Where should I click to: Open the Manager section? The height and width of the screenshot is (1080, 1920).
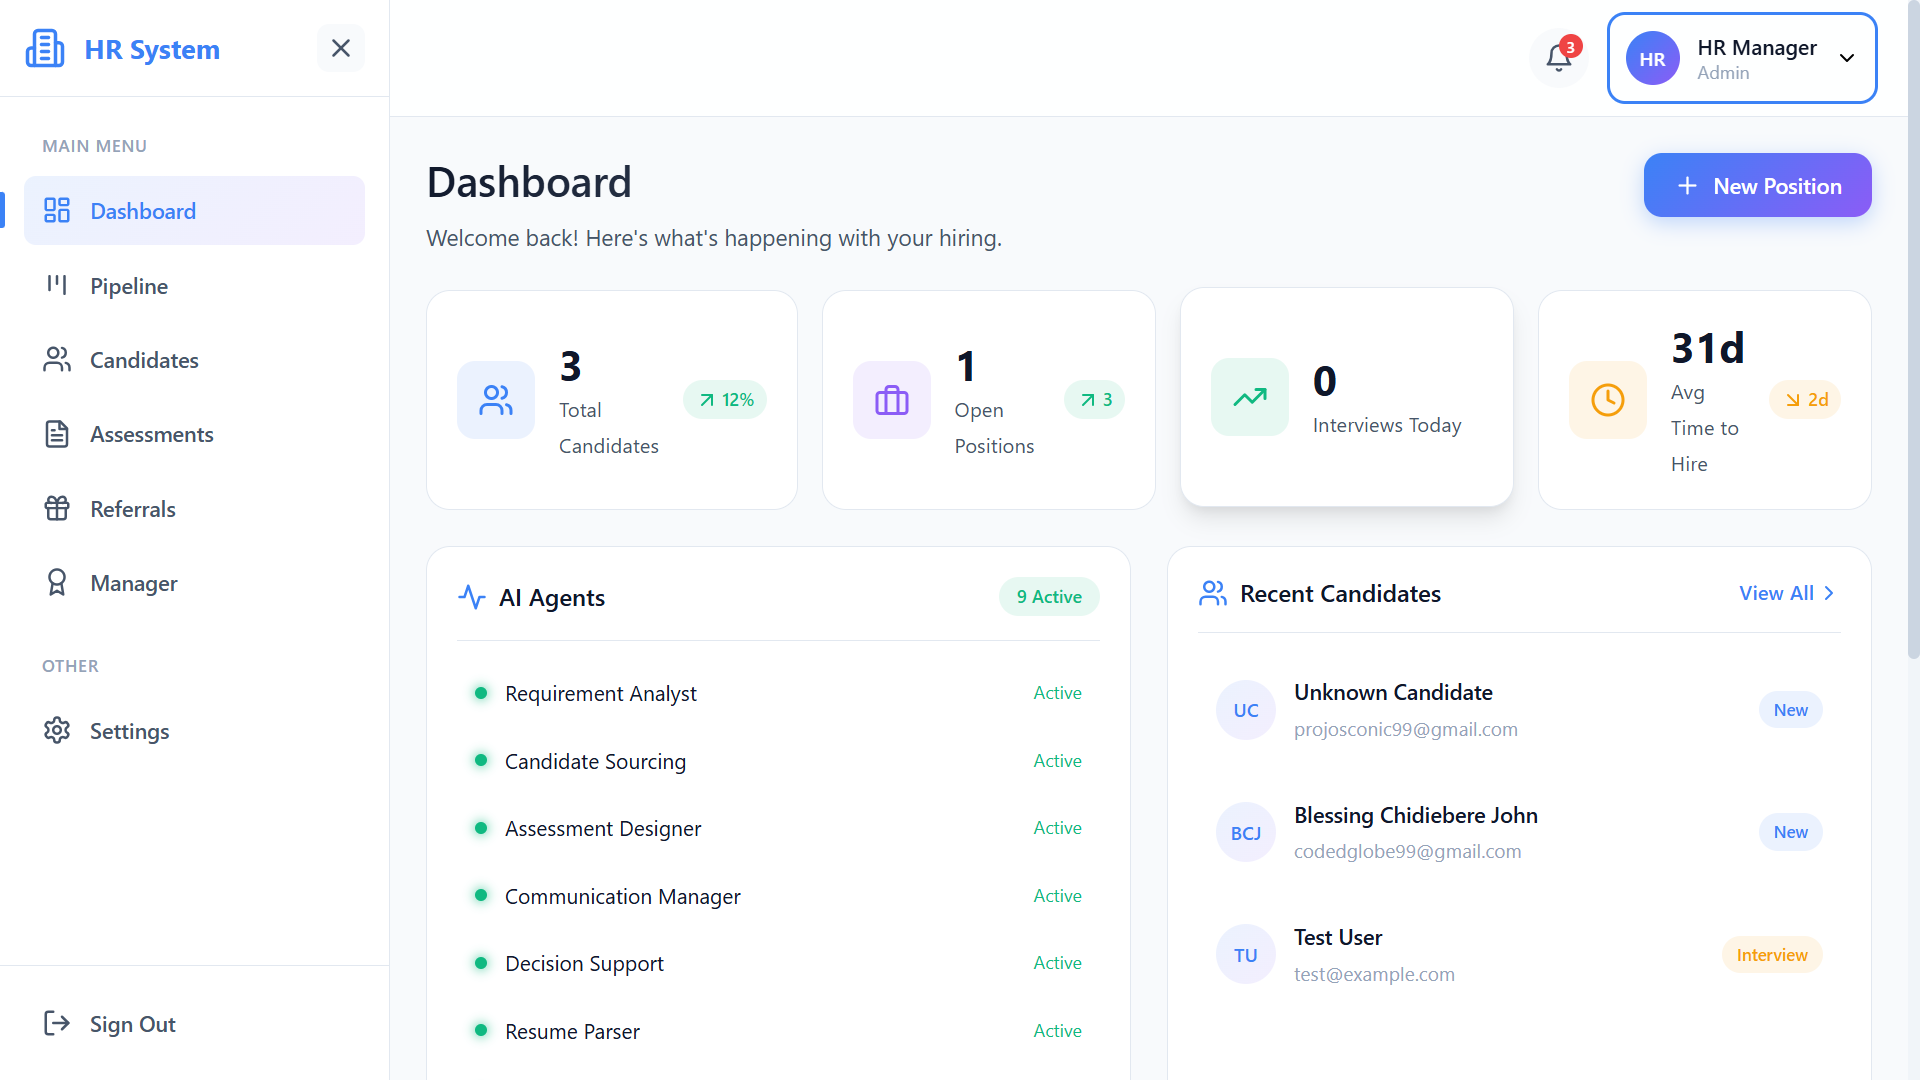click(134, 583)
